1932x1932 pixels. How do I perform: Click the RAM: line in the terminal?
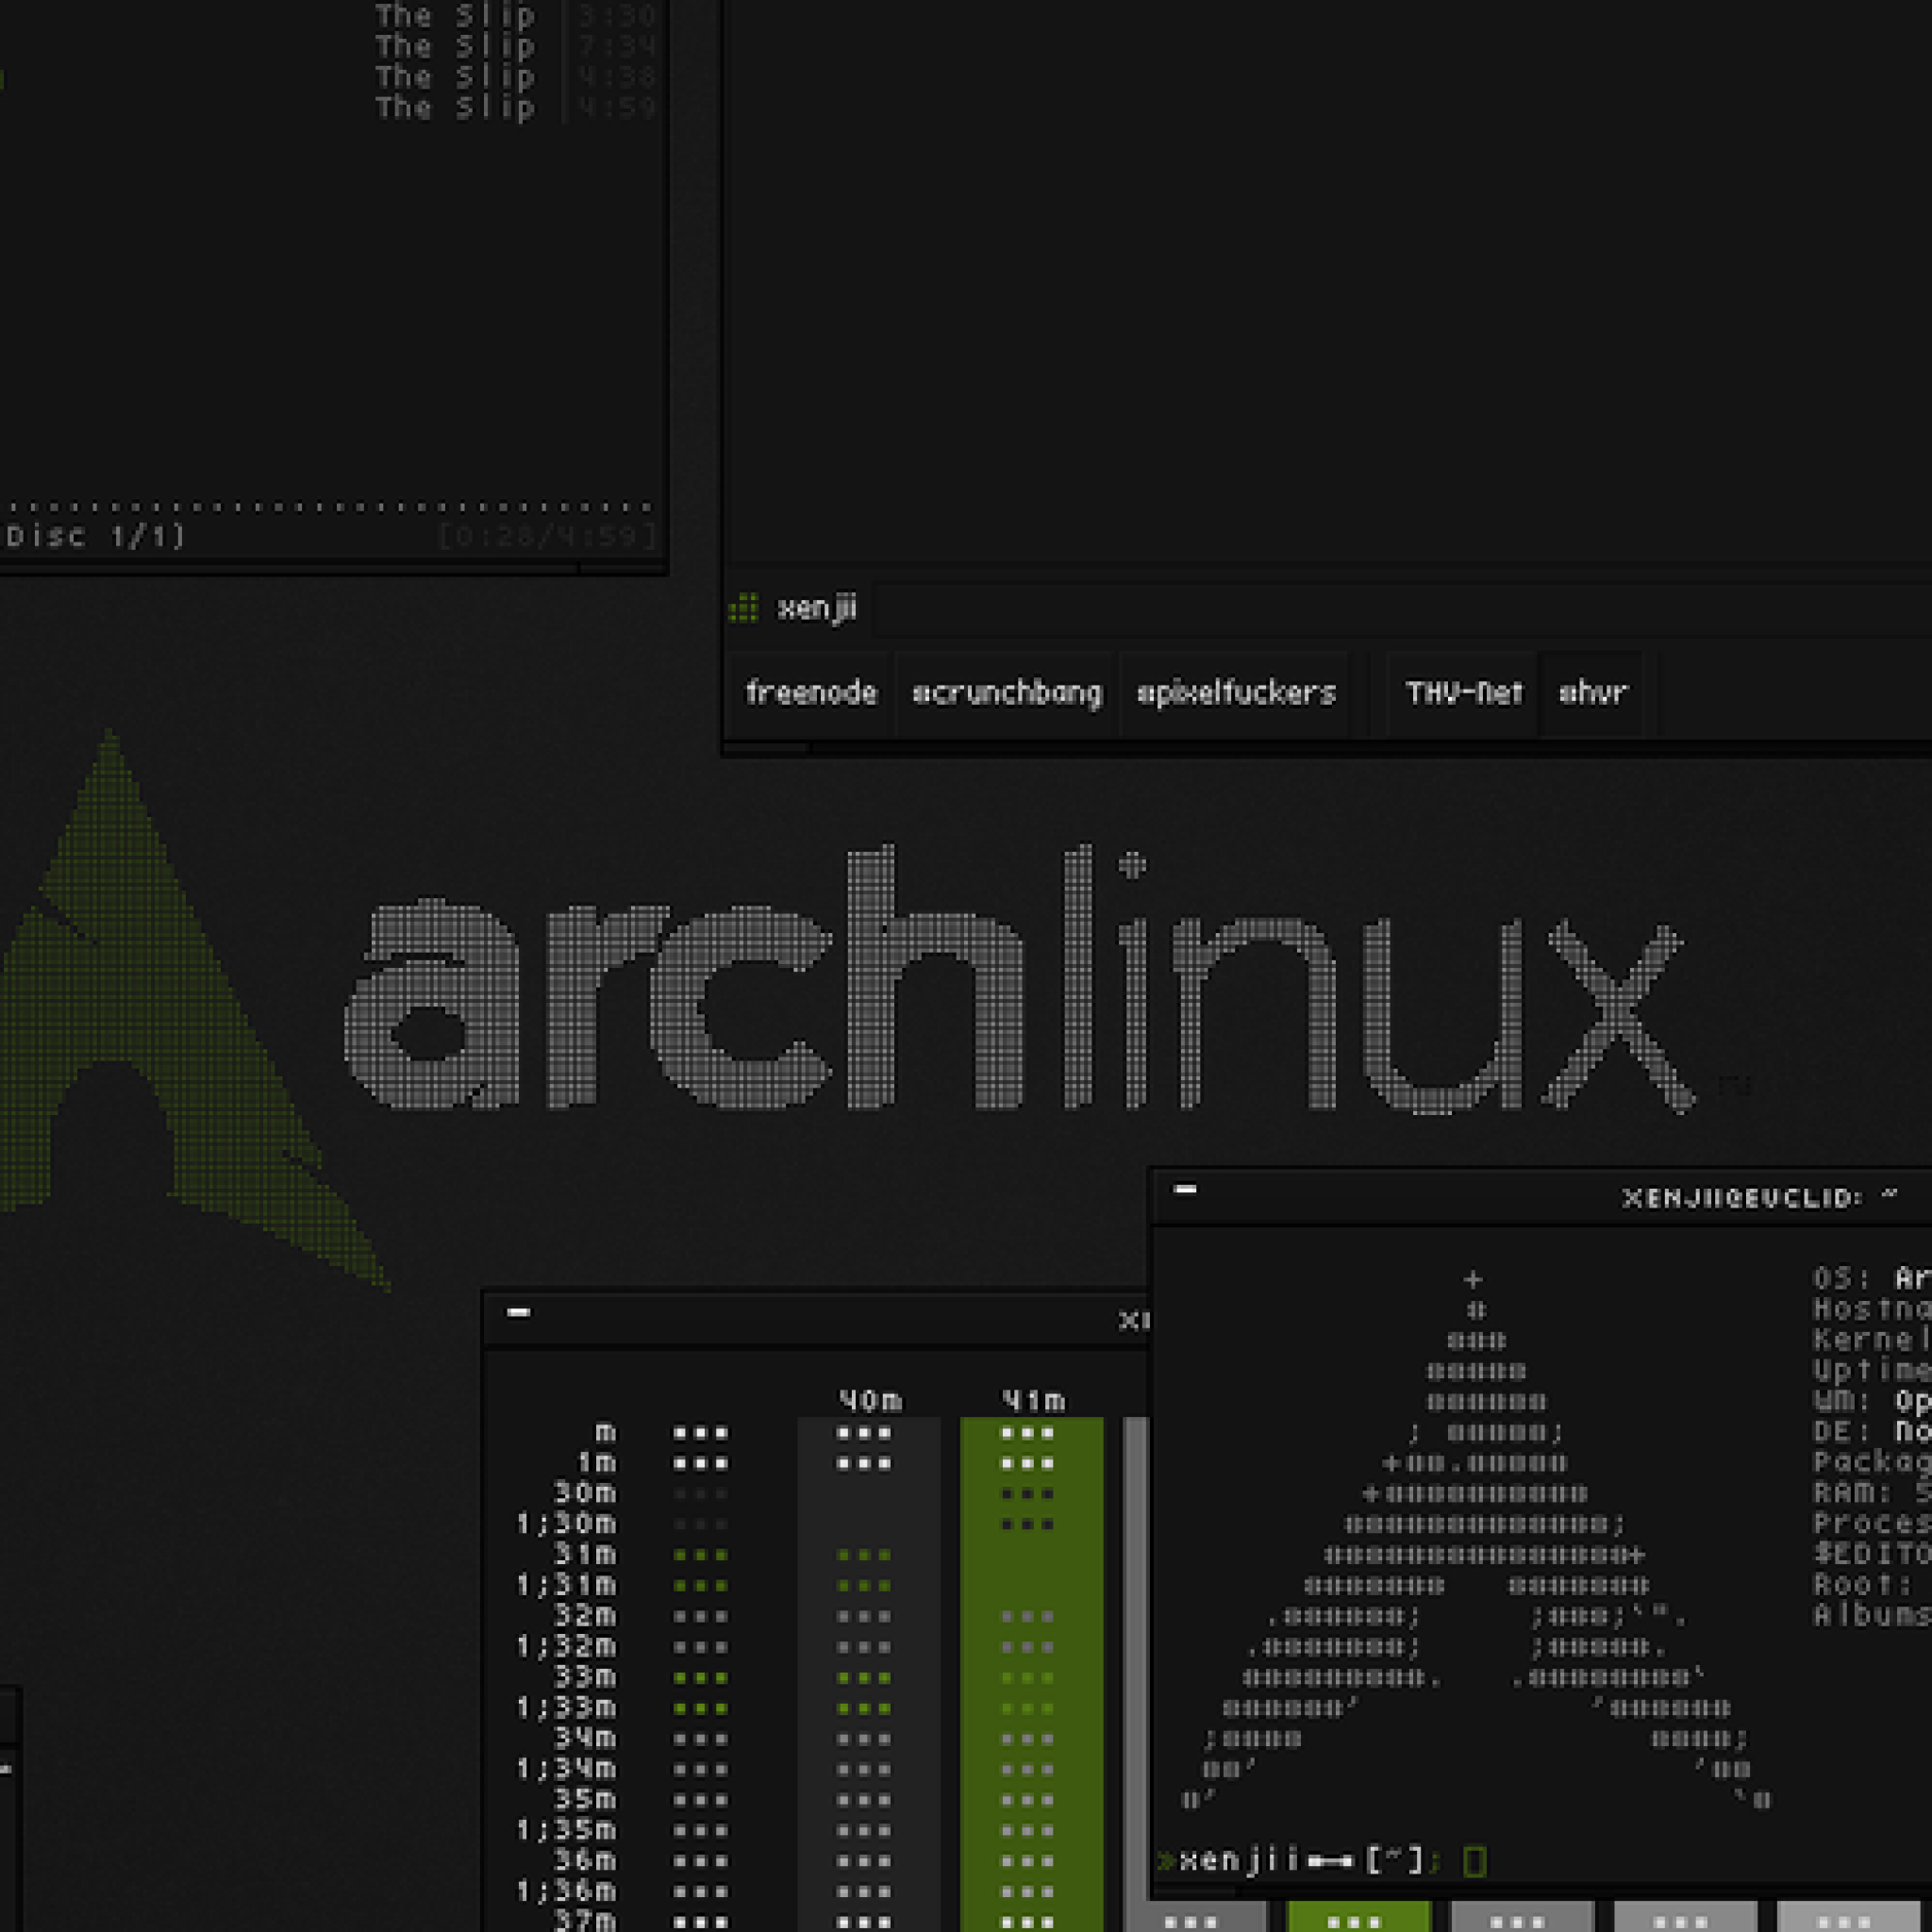pyautogui.click(x=1871, y=1493)
